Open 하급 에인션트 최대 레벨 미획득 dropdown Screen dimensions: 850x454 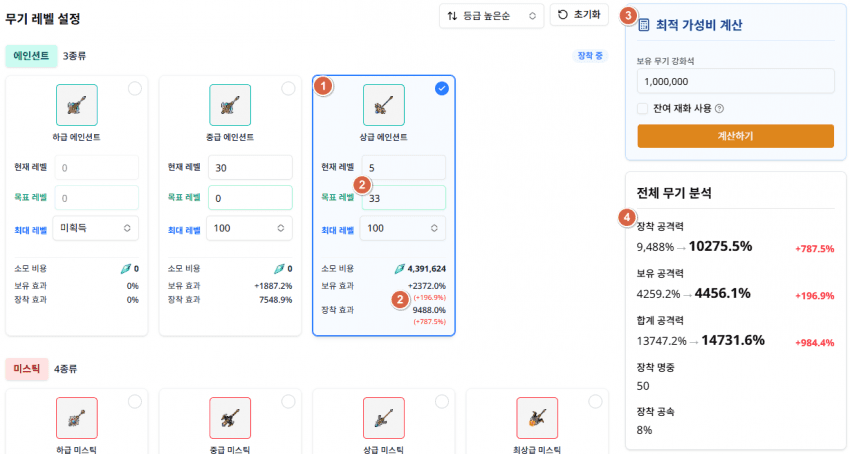(95, 228)
